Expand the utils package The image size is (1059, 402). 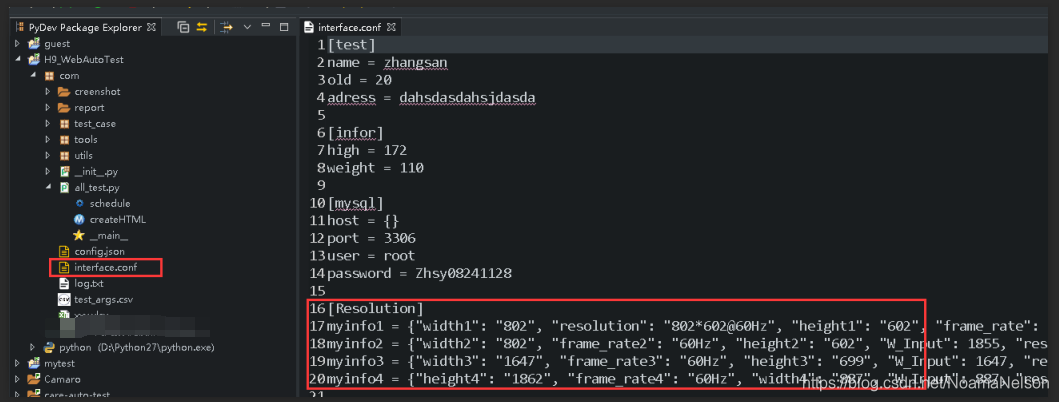[x=48, y=155]
